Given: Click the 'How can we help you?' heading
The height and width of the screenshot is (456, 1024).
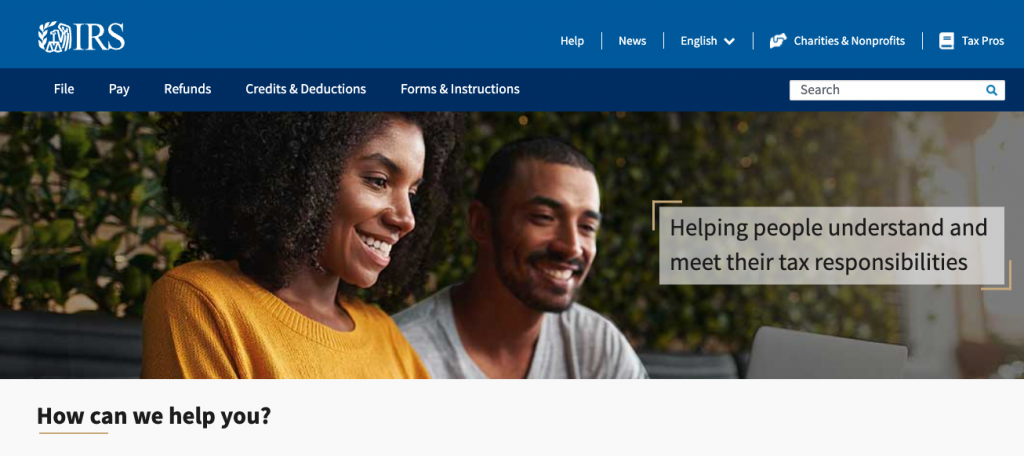Looking at the screenshot, I should click(x=153, y=415).
